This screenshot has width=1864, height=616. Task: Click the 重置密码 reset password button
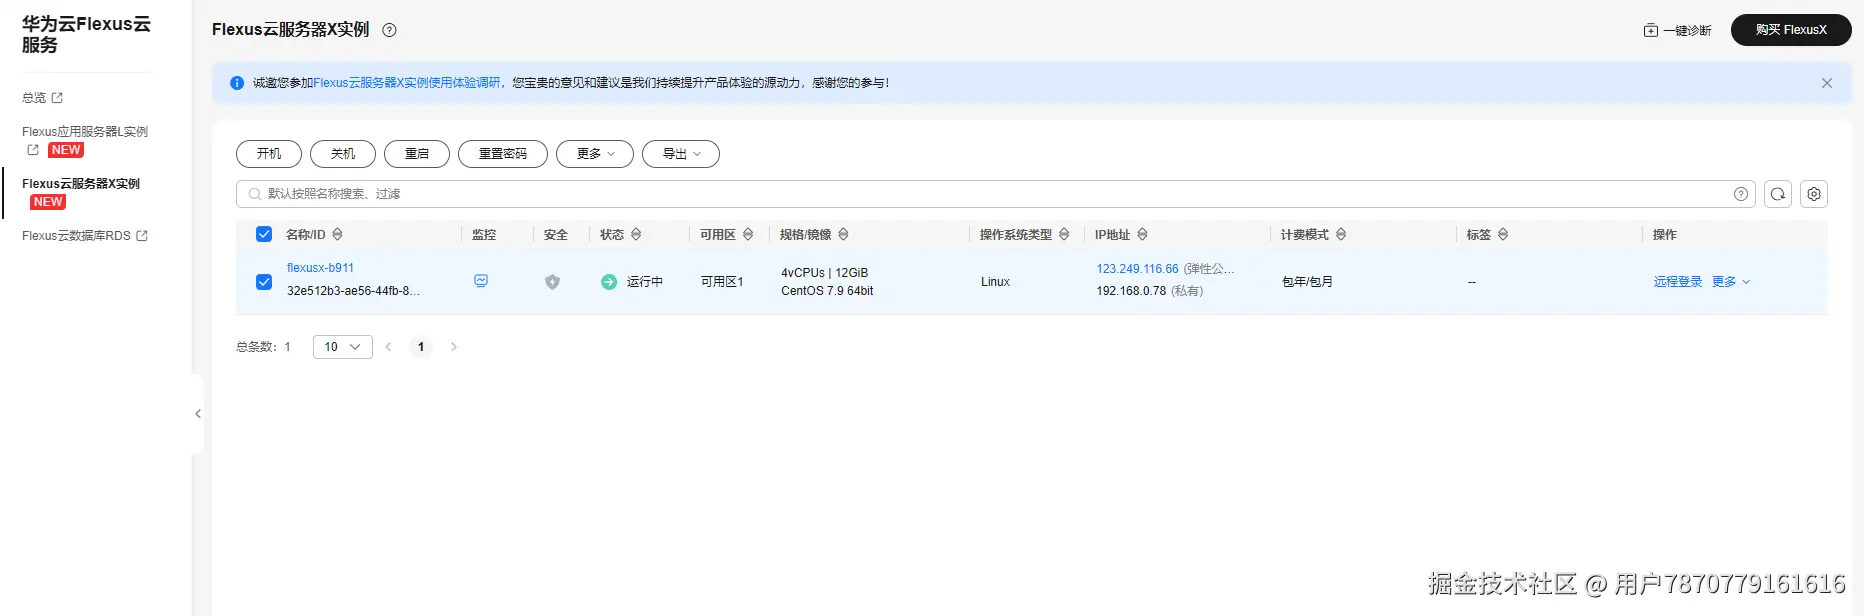click(503, 154)
